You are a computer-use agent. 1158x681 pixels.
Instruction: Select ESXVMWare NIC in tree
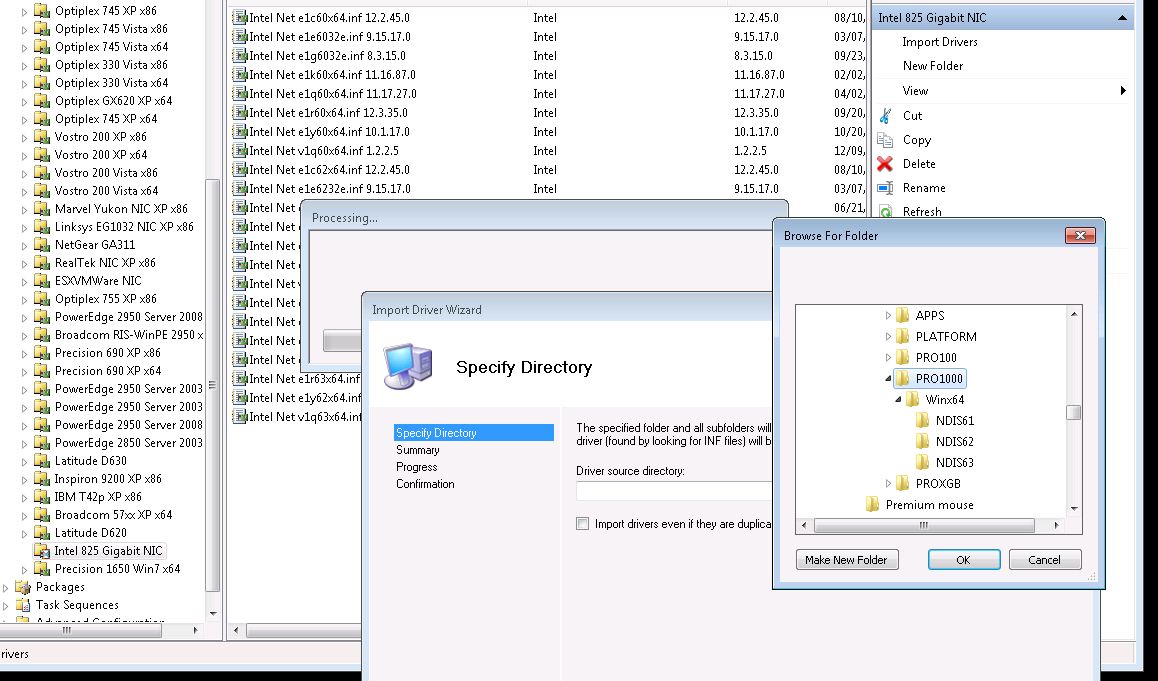[97, 281]
